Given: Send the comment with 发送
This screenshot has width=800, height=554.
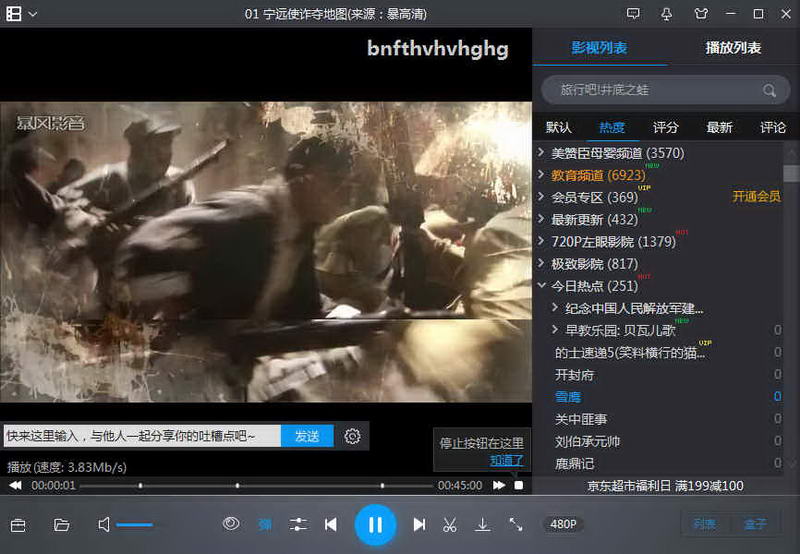Looking at the screenshot, I should click(307, 436).
